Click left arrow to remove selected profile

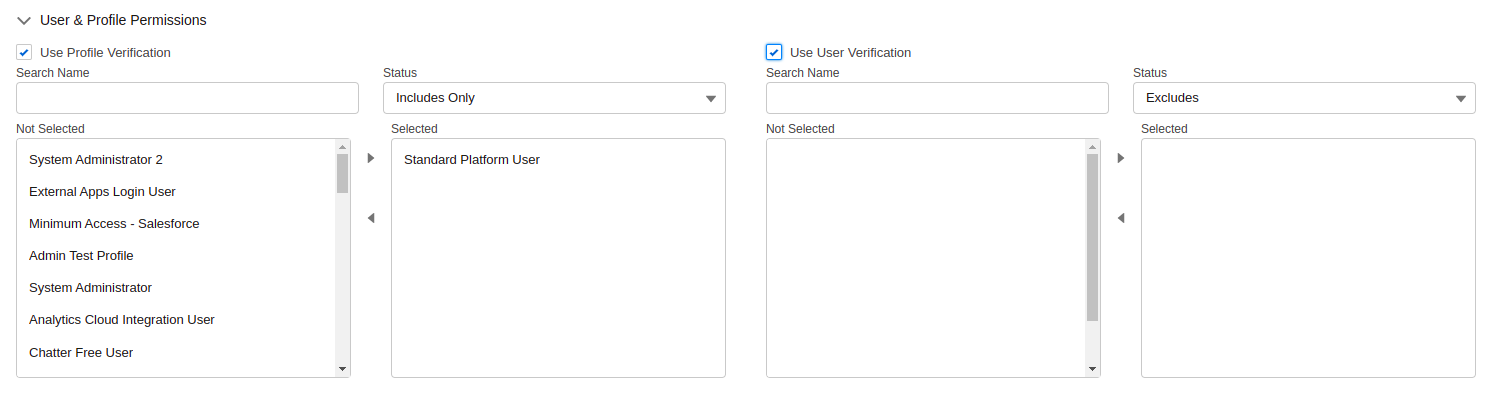click(371, 218)
